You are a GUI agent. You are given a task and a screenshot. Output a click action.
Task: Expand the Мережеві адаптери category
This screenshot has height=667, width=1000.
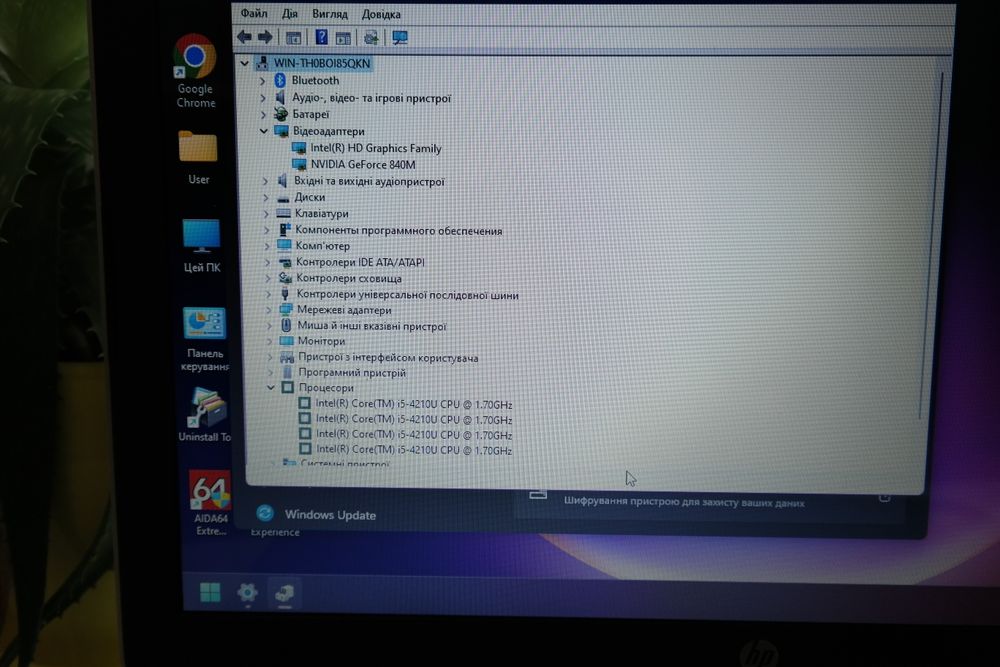point(268,310)
